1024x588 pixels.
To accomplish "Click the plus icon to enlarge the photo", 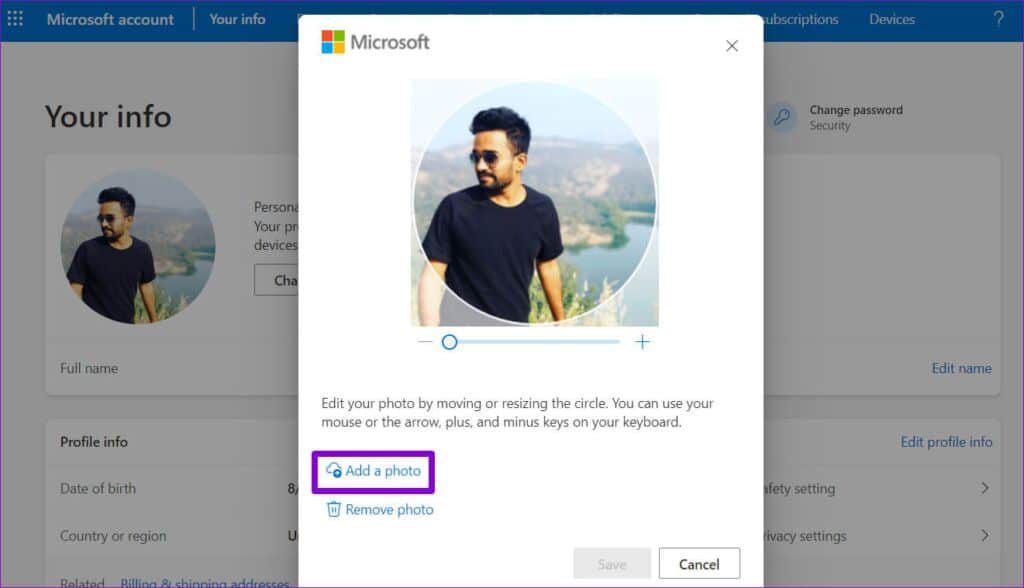I will point(642,342).
